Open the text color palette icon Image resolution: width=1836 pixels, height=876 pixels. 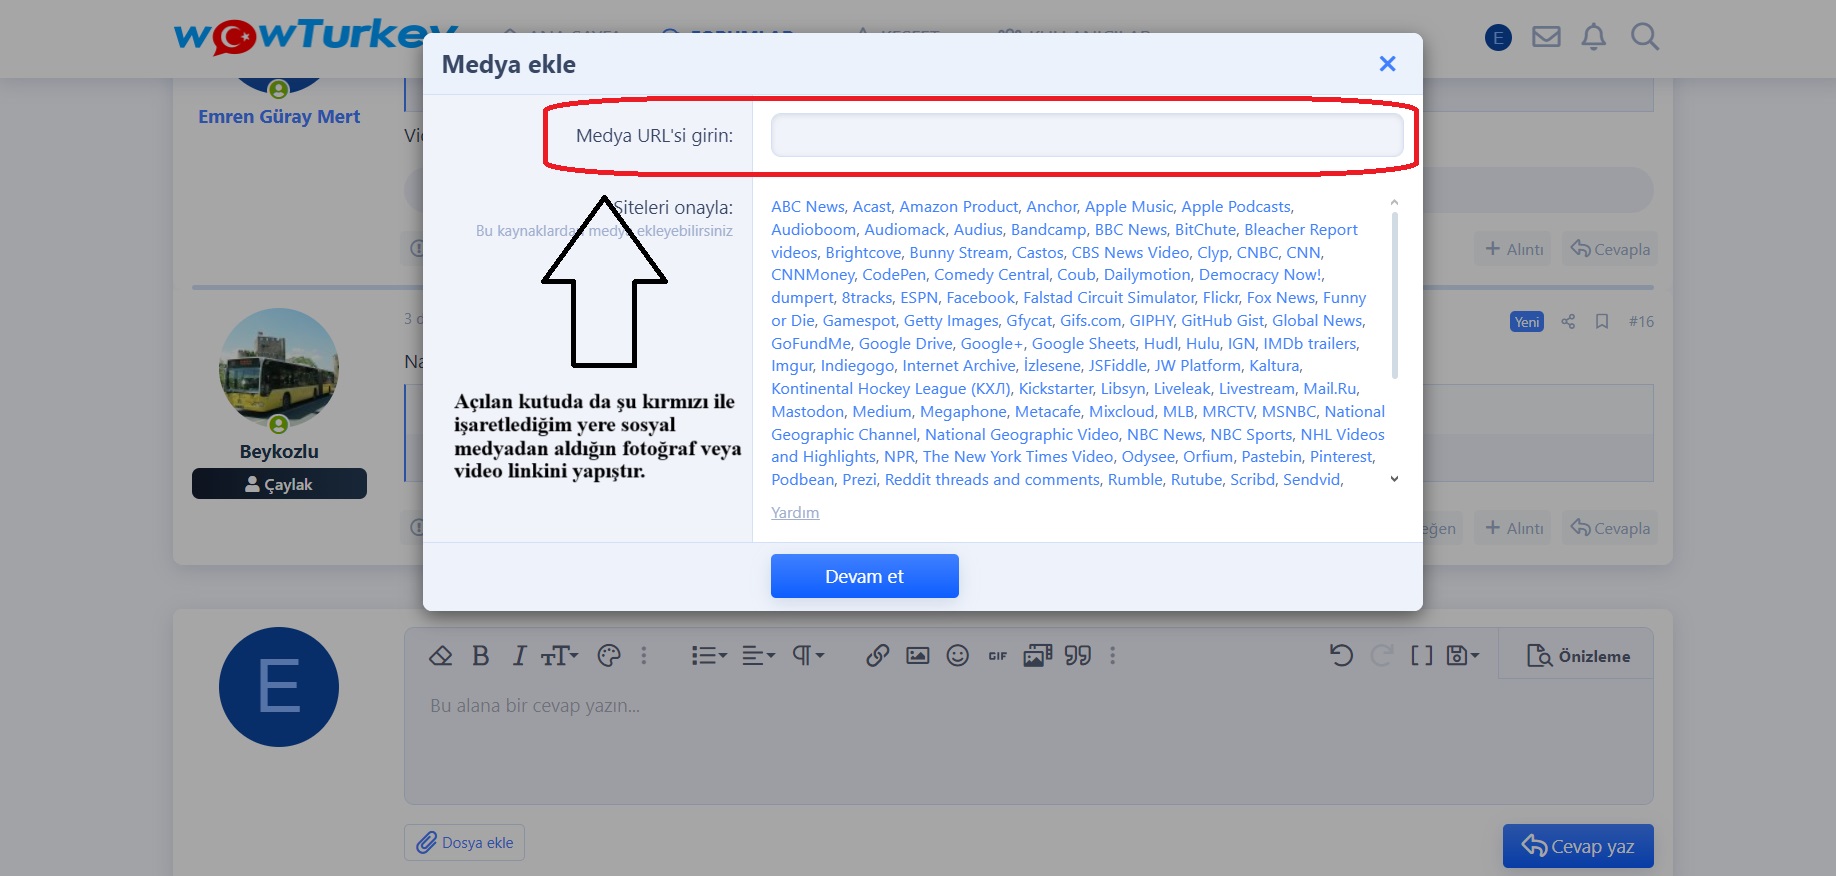(x=609, y=656)
